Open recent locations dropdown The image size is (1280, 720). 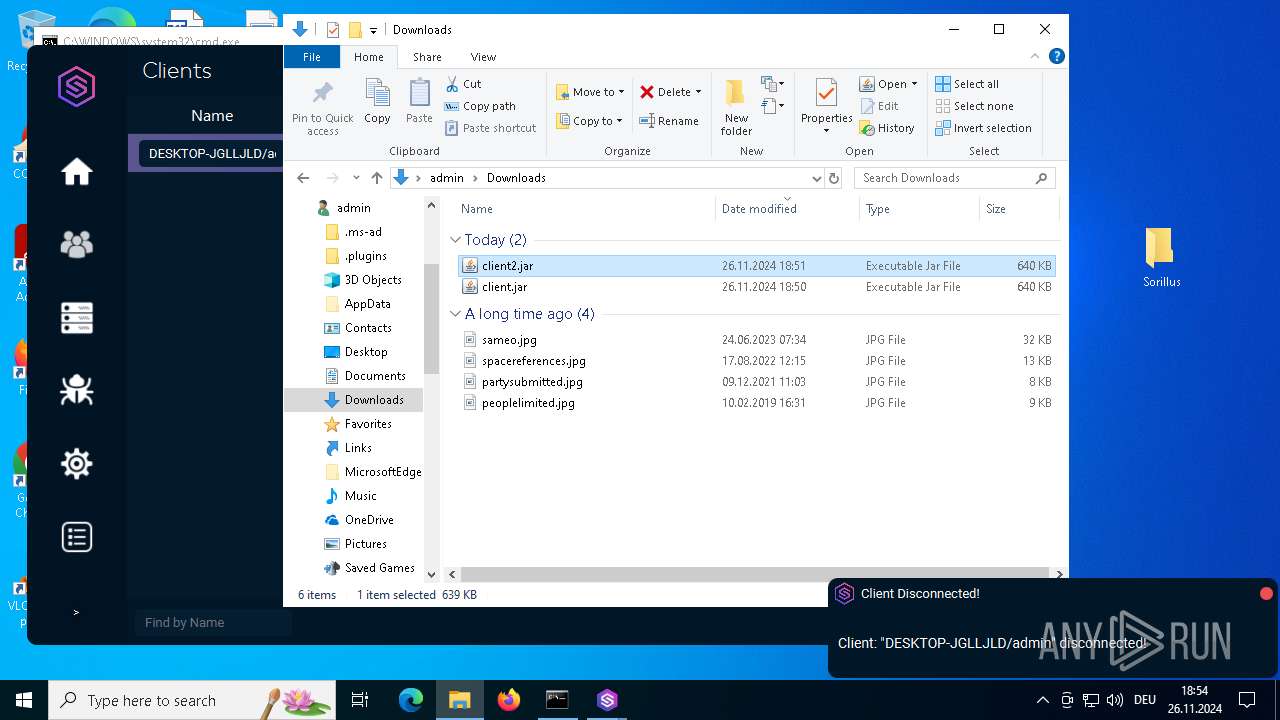tap(355, 178)
